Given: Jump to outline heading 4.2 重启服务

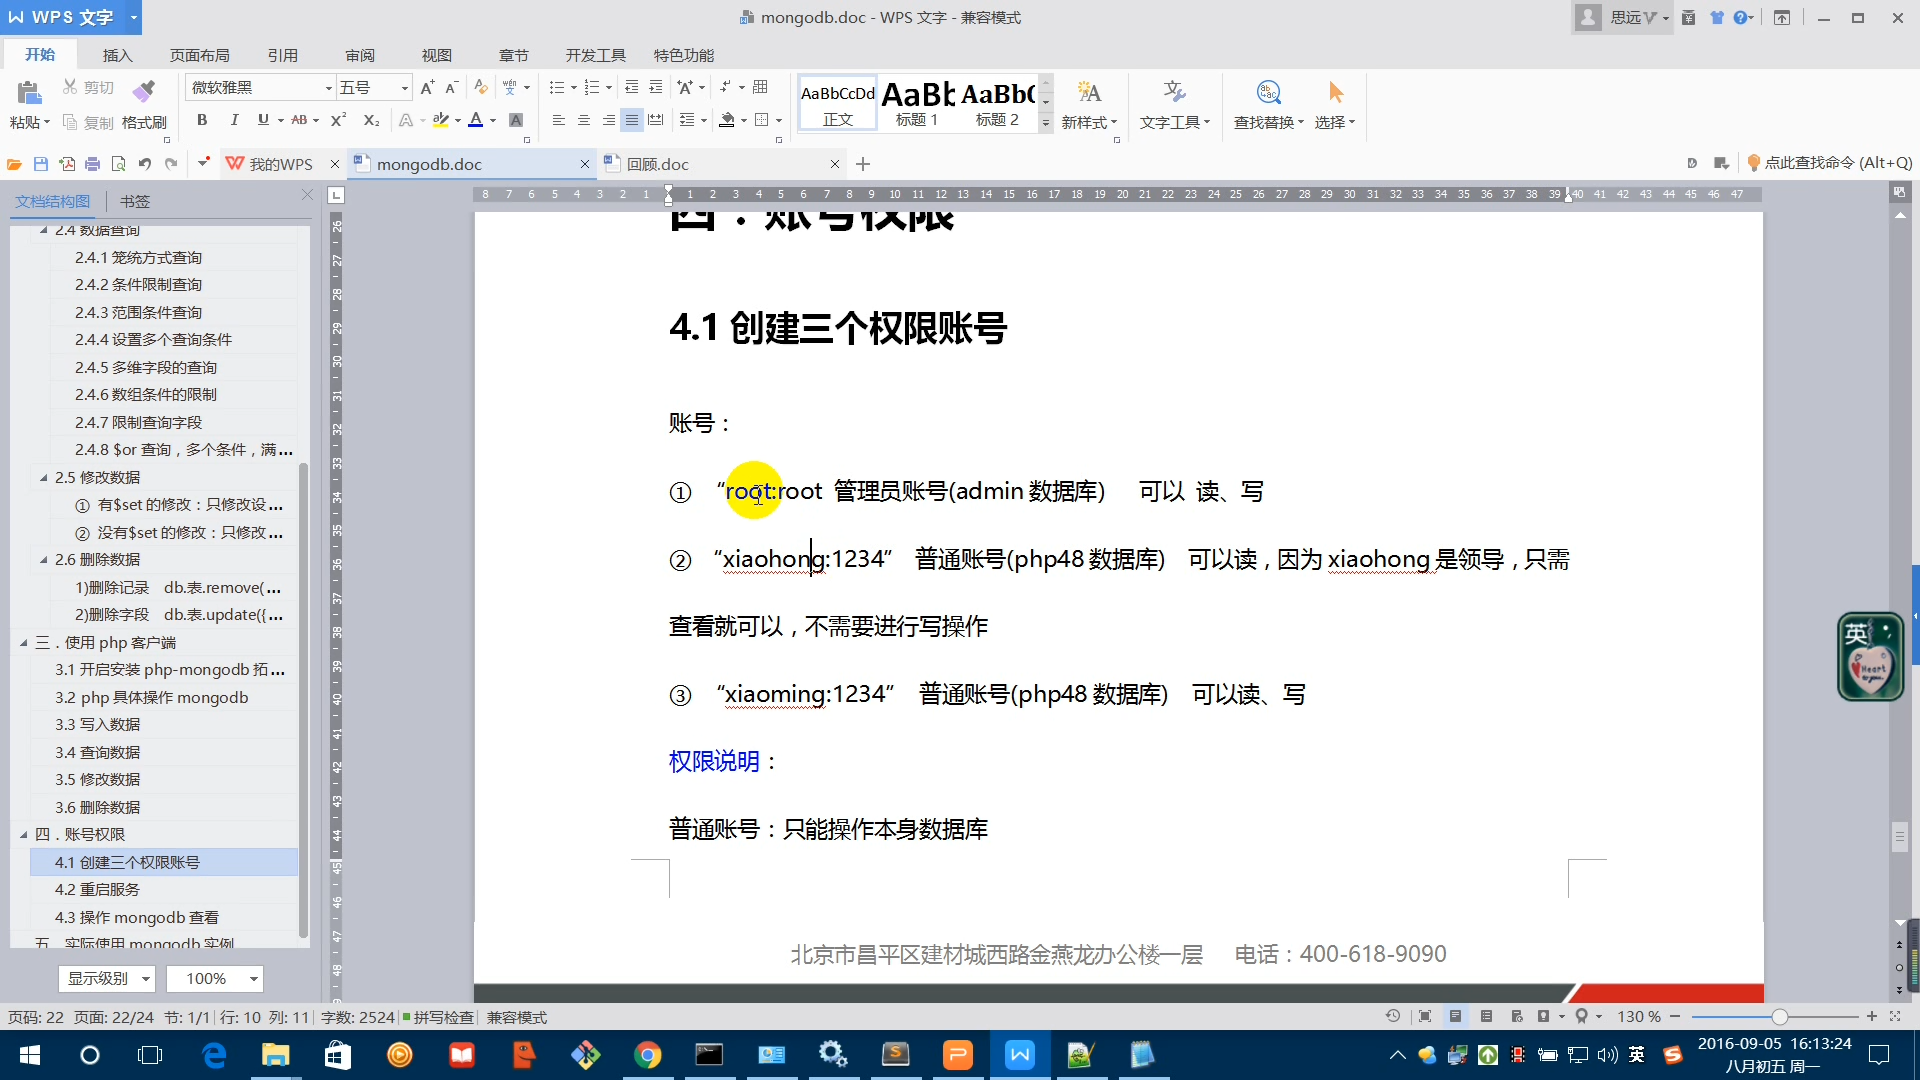Looking at the screenshot, I should point(97,889).
